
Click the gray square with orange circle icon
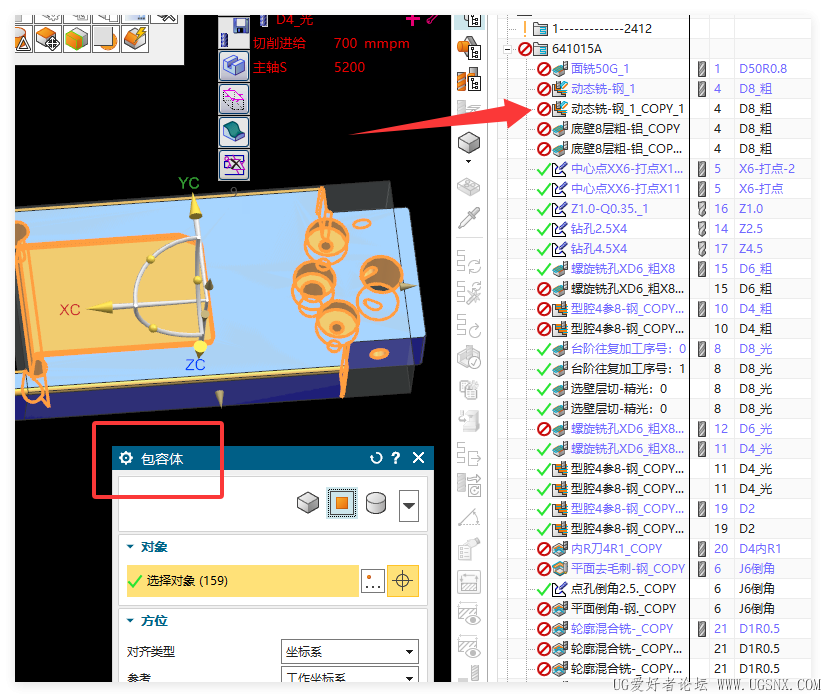105,39
